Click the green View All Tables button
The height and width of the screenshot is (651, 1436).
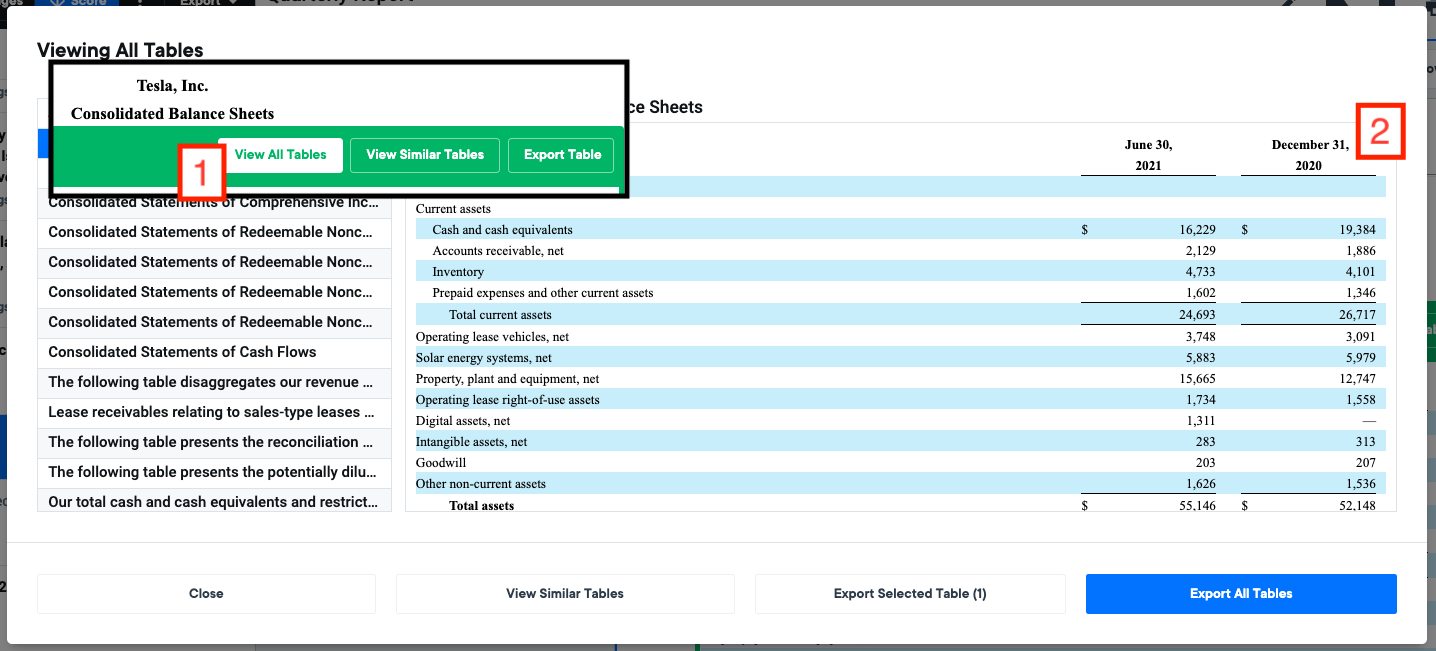coord(280,155)
